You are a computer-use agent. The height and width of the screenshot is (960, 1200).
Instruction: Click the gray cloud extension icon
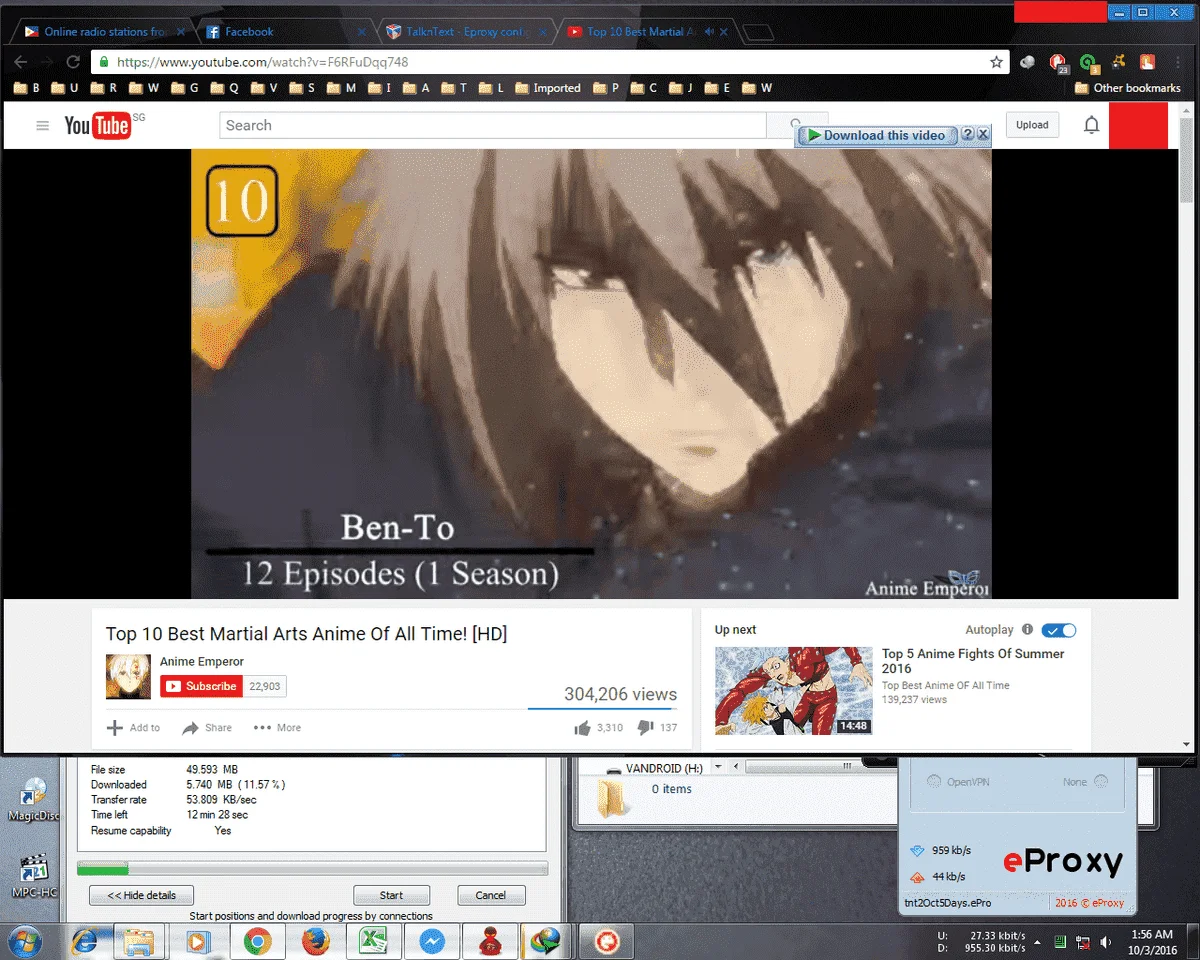1028,62
